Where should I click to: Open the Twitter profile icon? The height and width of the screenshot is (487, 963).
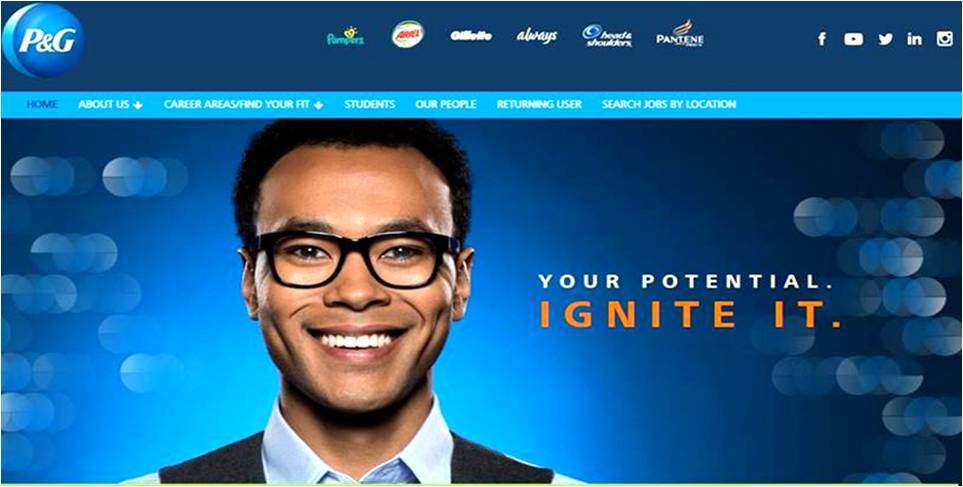885,39
